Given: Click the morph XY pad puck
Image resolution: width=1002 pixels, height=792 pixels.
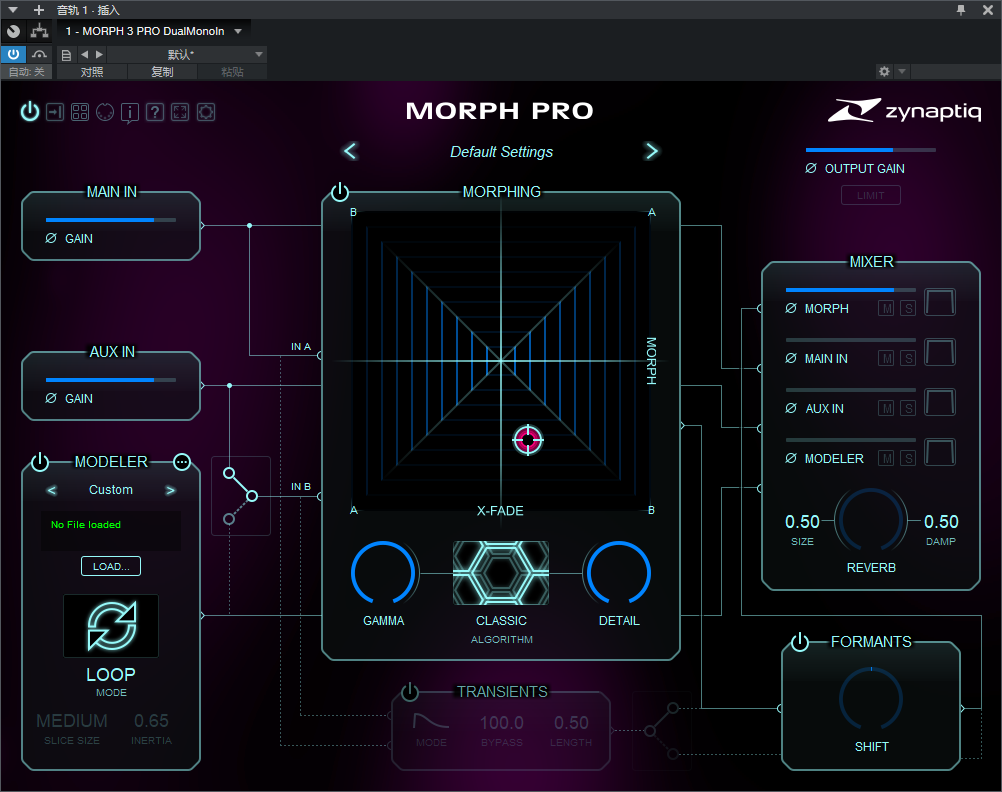Looking at the screenshot, I should [x=528, y=440].
